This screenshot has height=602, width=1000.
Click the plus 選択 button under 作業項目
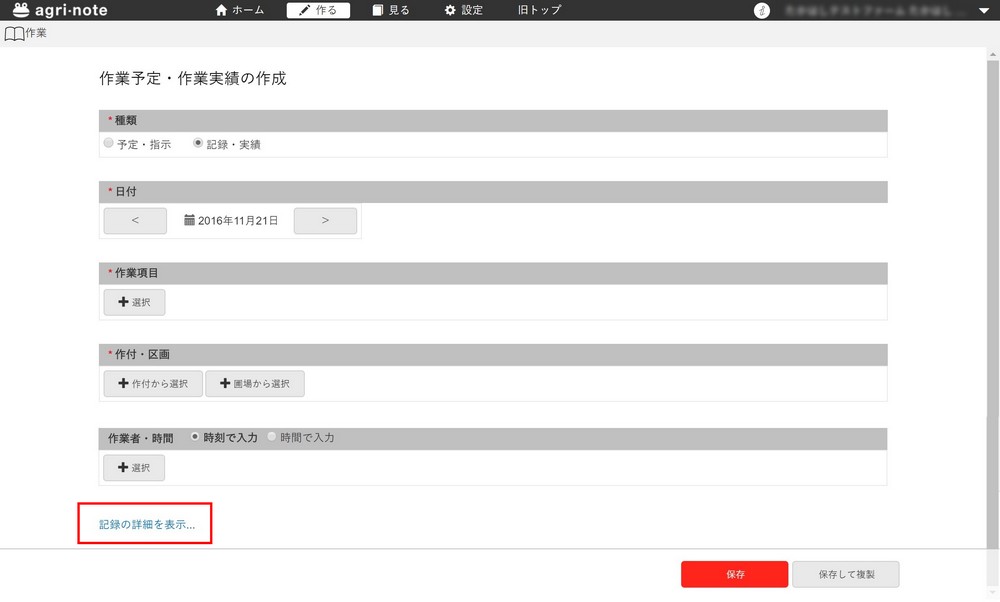(x=134, y=302)
